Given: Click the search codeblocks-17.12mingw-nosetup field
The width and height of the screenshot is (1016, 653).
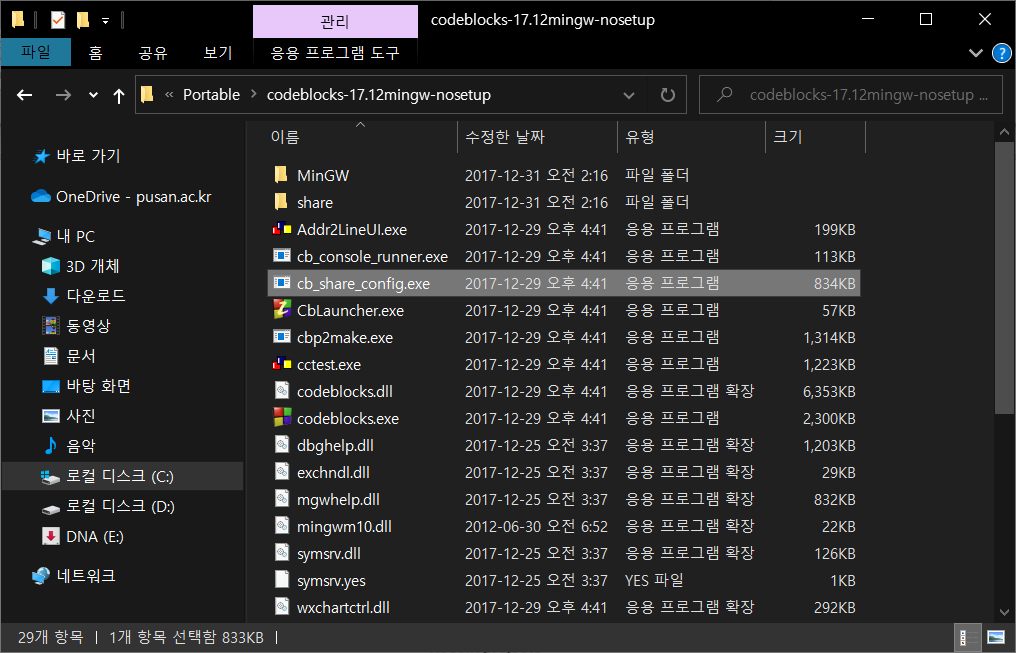Looking at the screenshot, I should click(x=851, y=95).
